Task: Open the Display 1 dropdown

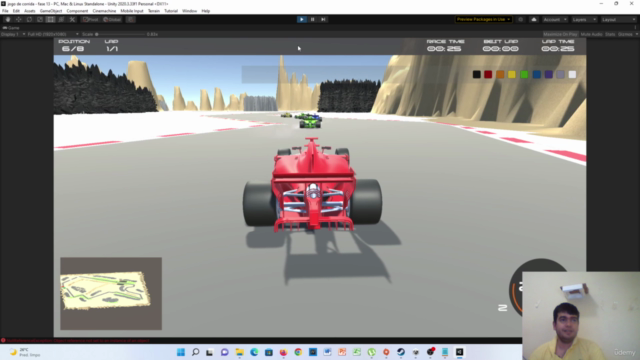Action: [13, 34]
